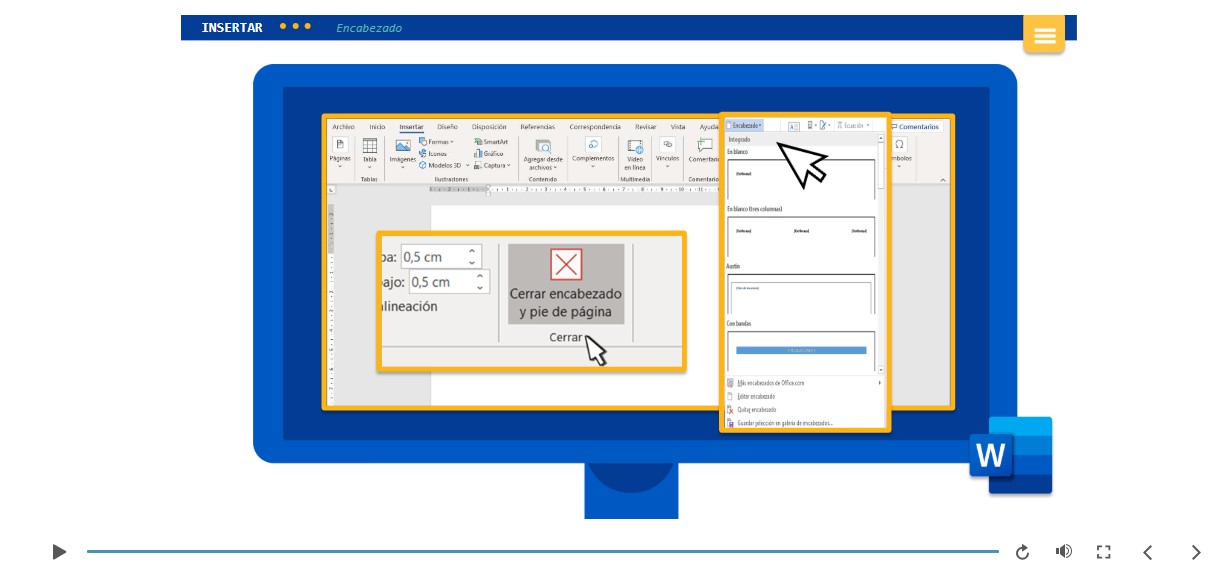Image resolution: width=1226 pixels, height=571 pixels.
Task: Go to next slide arrow
Action: coord(1195,552)
